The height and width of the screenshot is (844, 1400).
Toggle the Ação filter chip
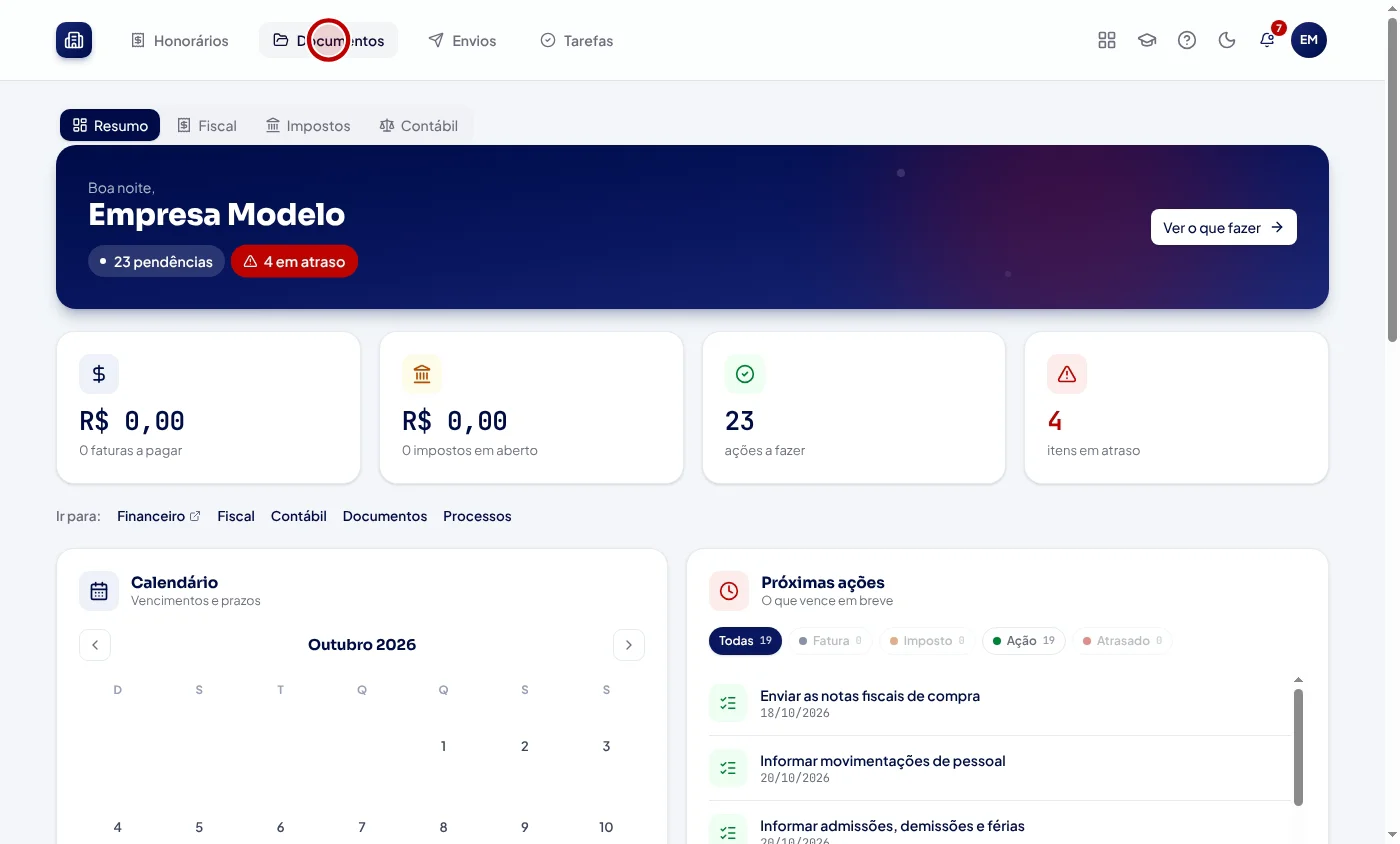coord(1024,641)
